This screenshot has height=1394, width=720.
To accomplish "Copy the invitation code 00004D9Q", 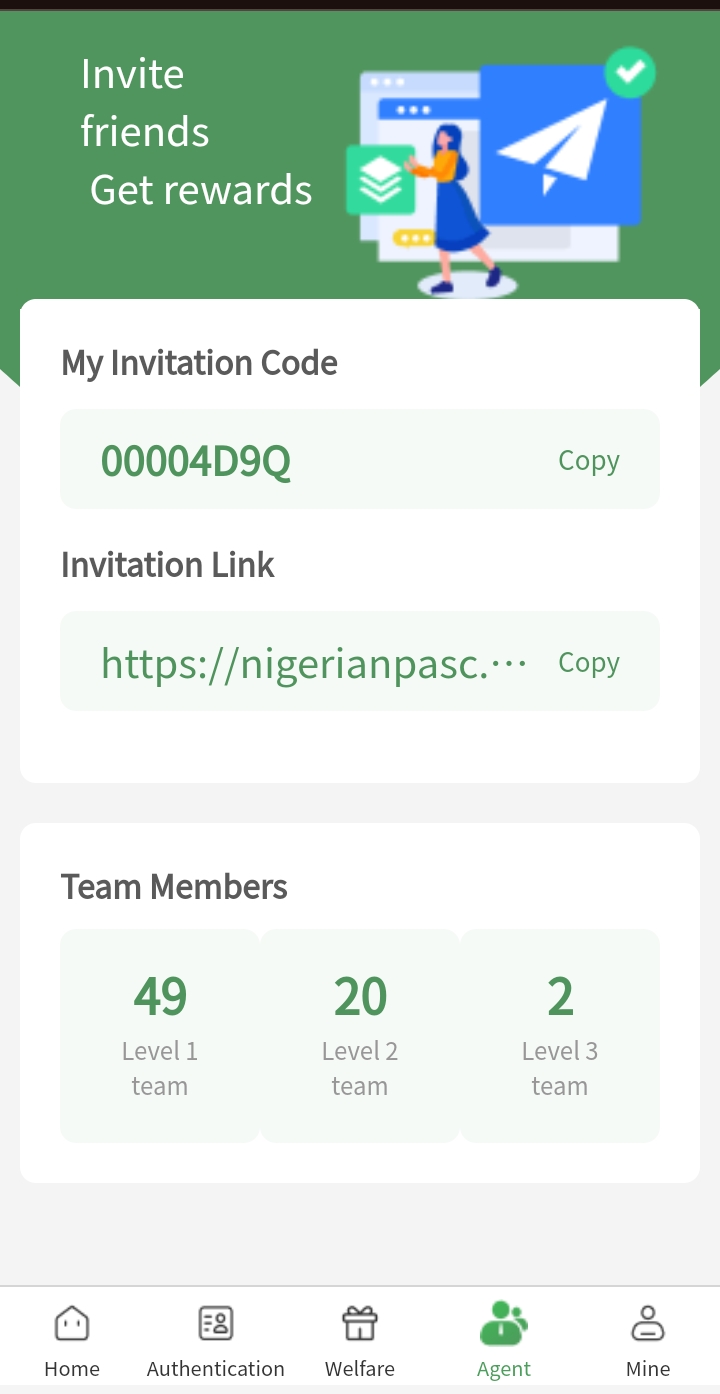I will [x=588, y=460].
